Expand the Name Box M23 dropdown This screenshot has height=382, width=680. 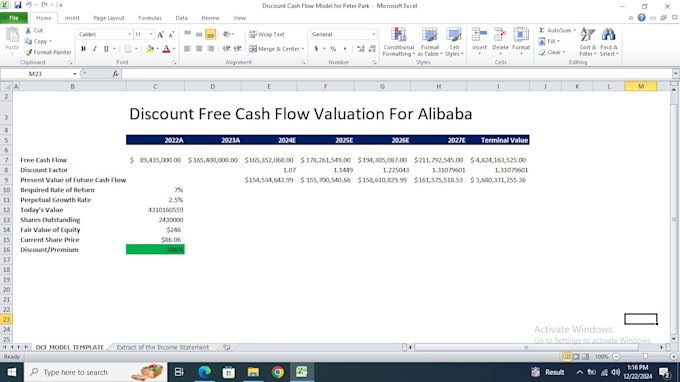click(x=75, y=74)
